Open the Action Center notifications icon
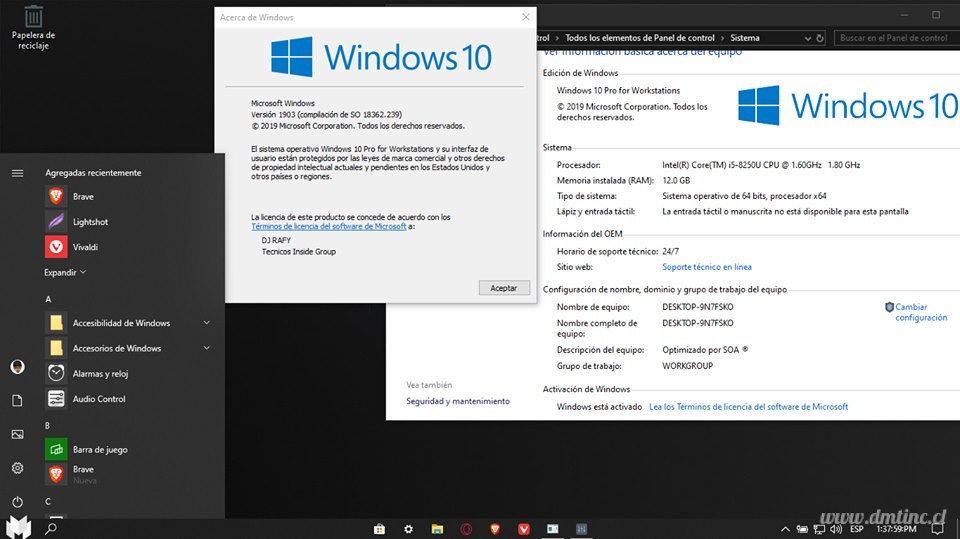This screenshot has width=960, height=539. click(x=937, y=529)
